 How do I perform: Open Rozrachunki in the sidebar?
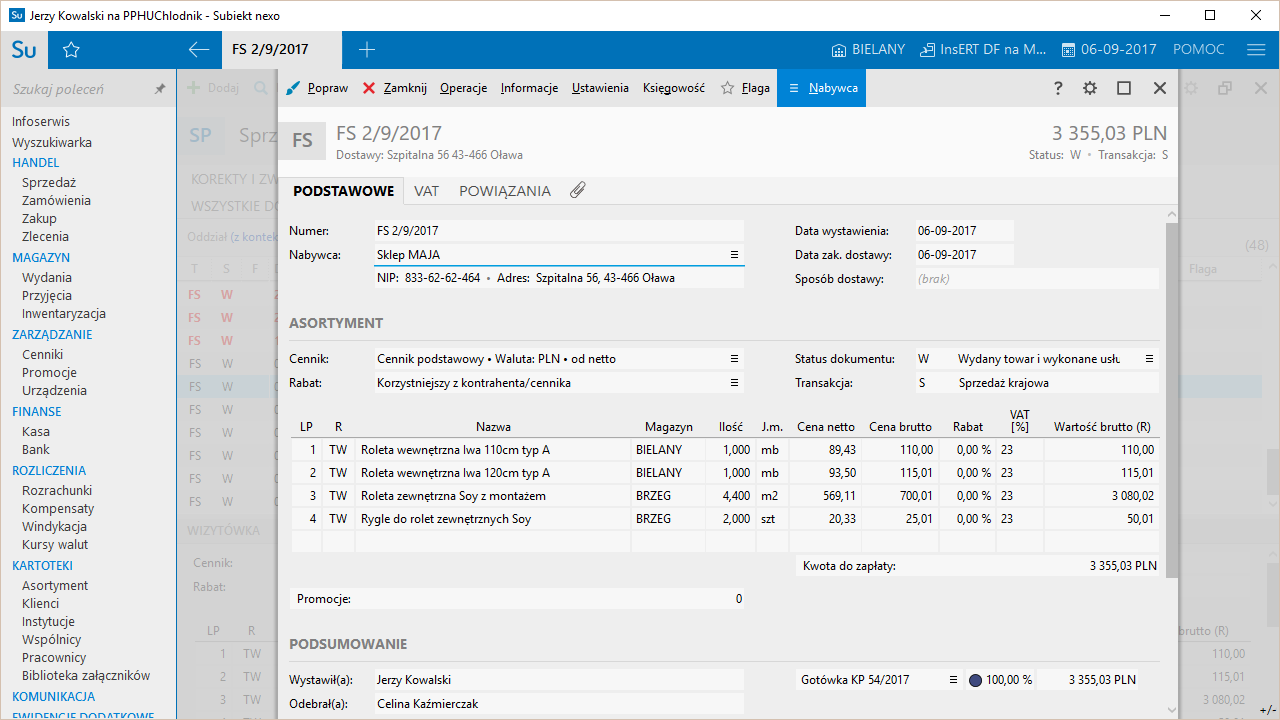(57, 490)
